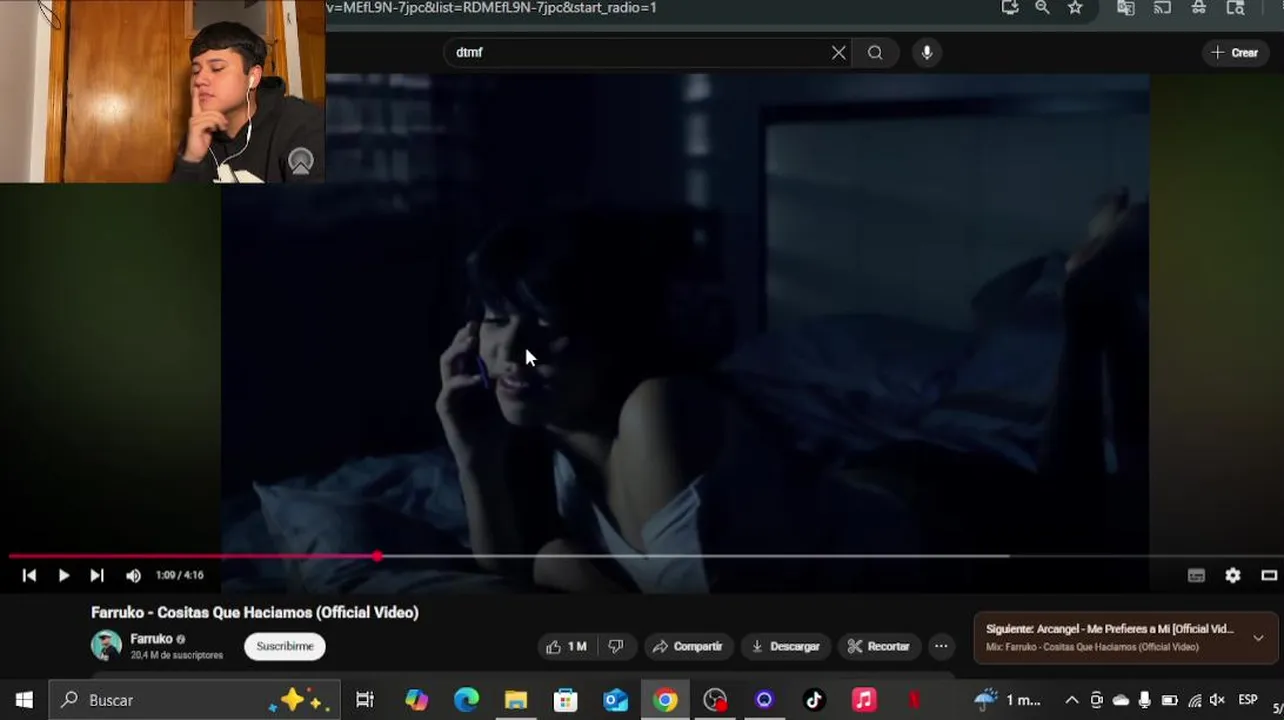The width and height of the screenshot is (1284, 720).
Task: Open Wi-Fi network tray icon
Action: pyautogui.click(x=1194, y=700)
